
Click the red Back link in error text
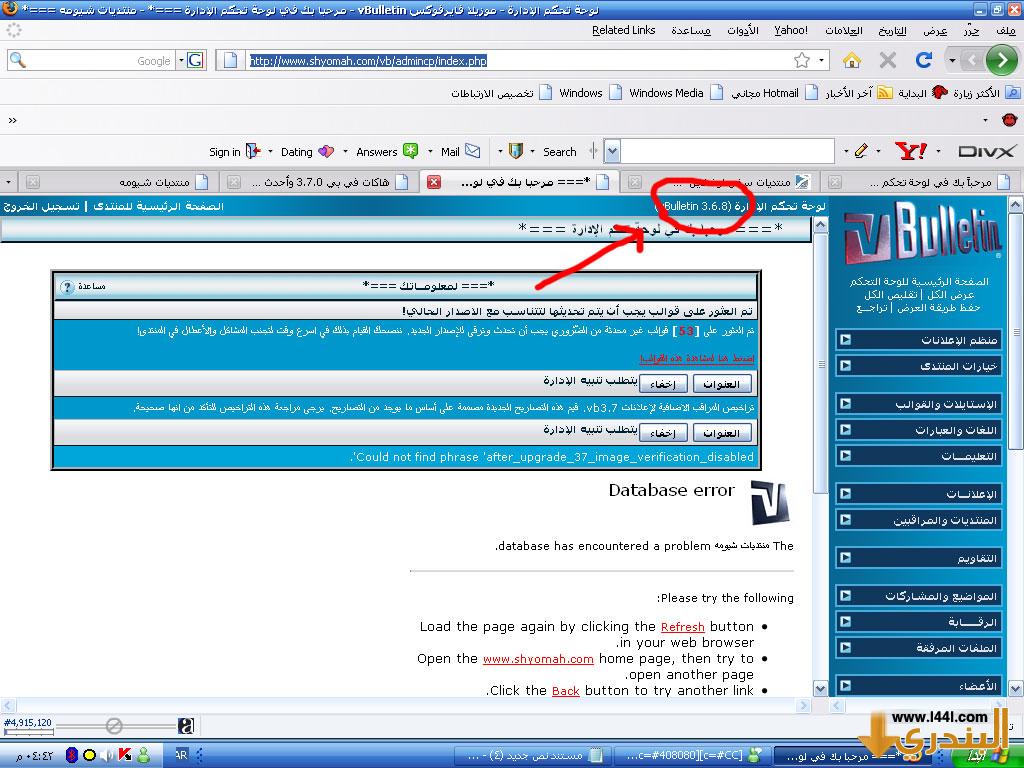coord(566,691)
